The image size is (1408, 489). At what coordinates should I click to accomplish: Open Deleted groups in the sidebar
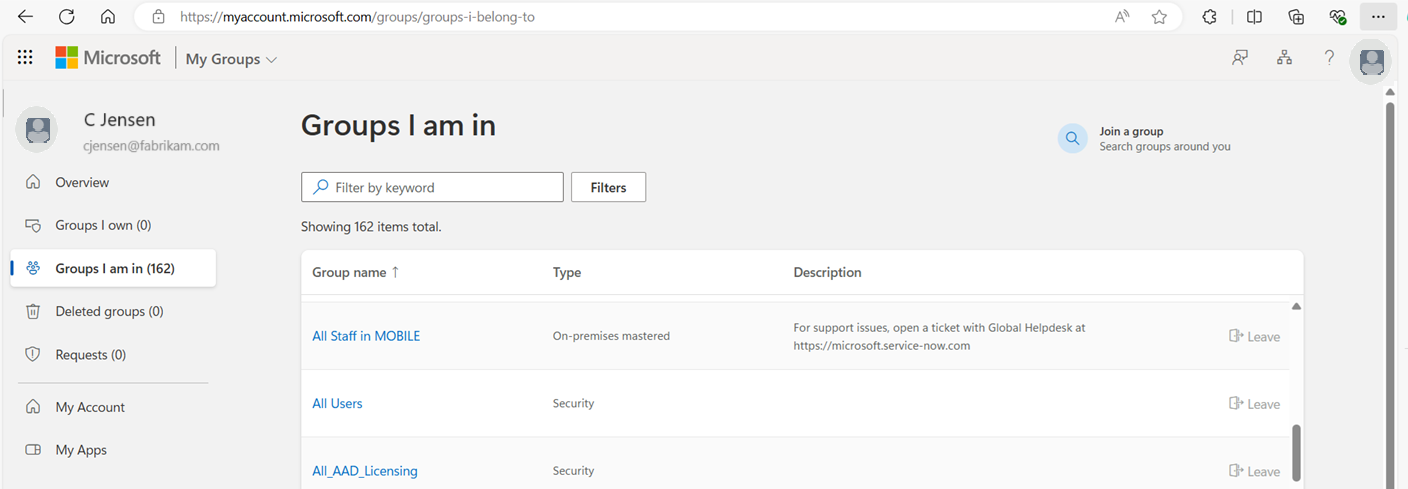pos(109,311)
